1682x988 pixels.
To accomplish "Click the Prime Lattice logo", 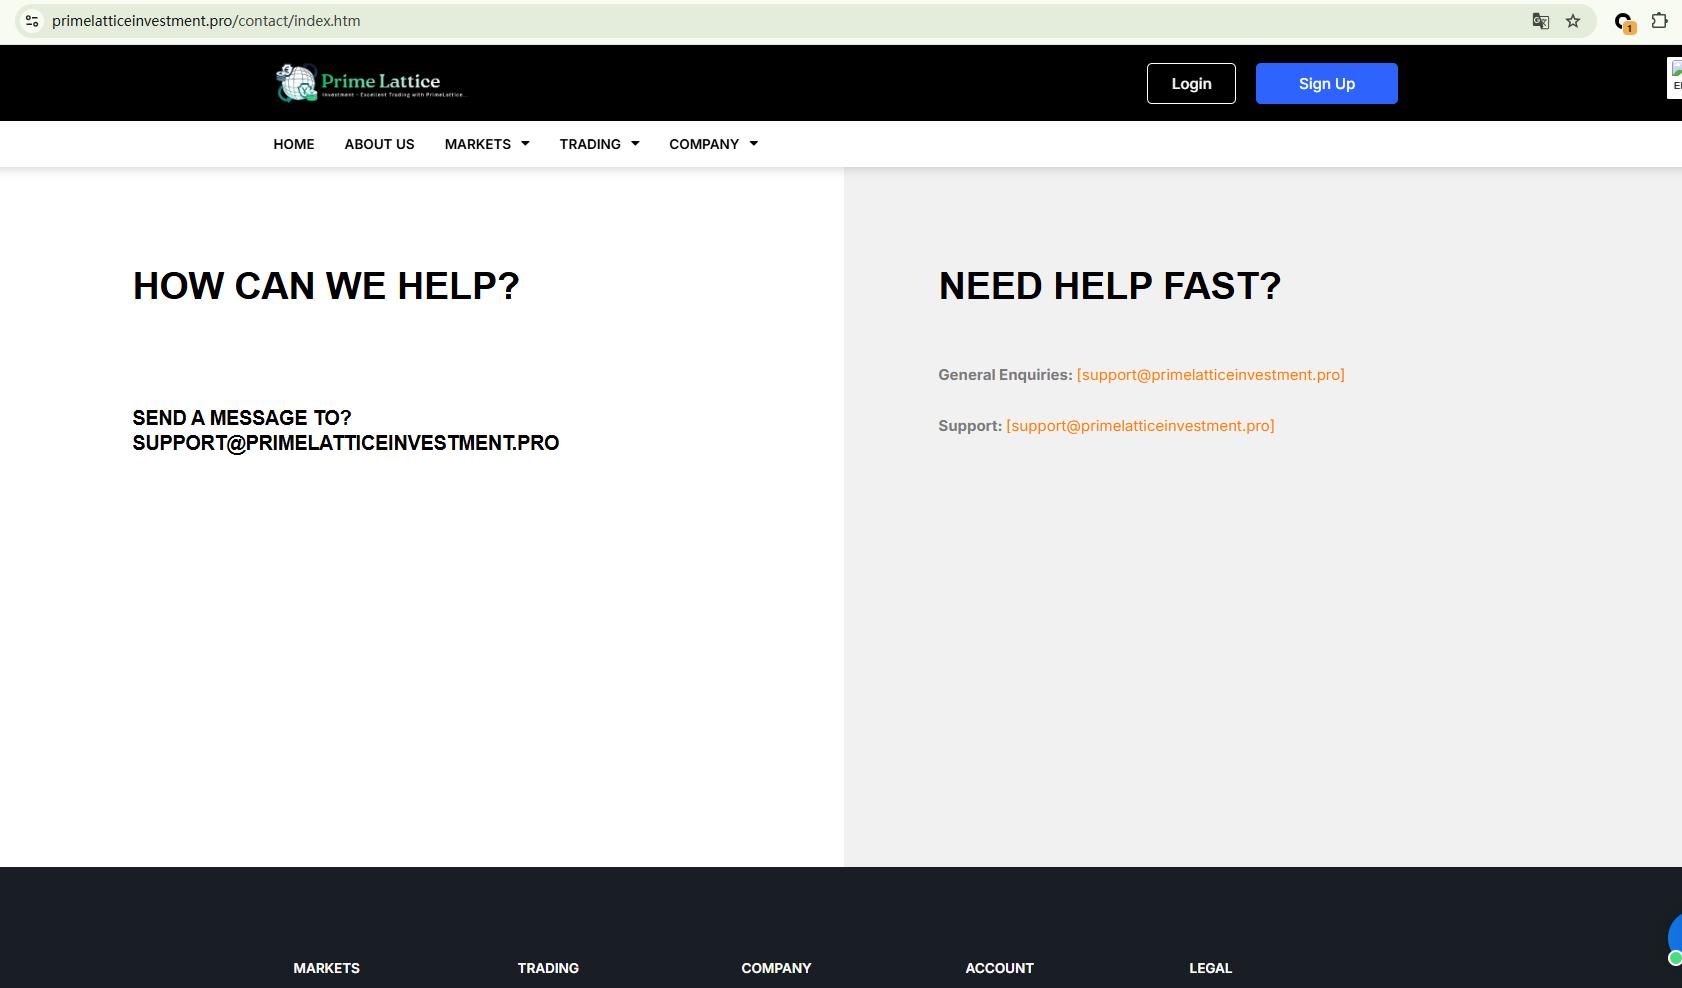I will pyautogui.click(x=370, y=83).
